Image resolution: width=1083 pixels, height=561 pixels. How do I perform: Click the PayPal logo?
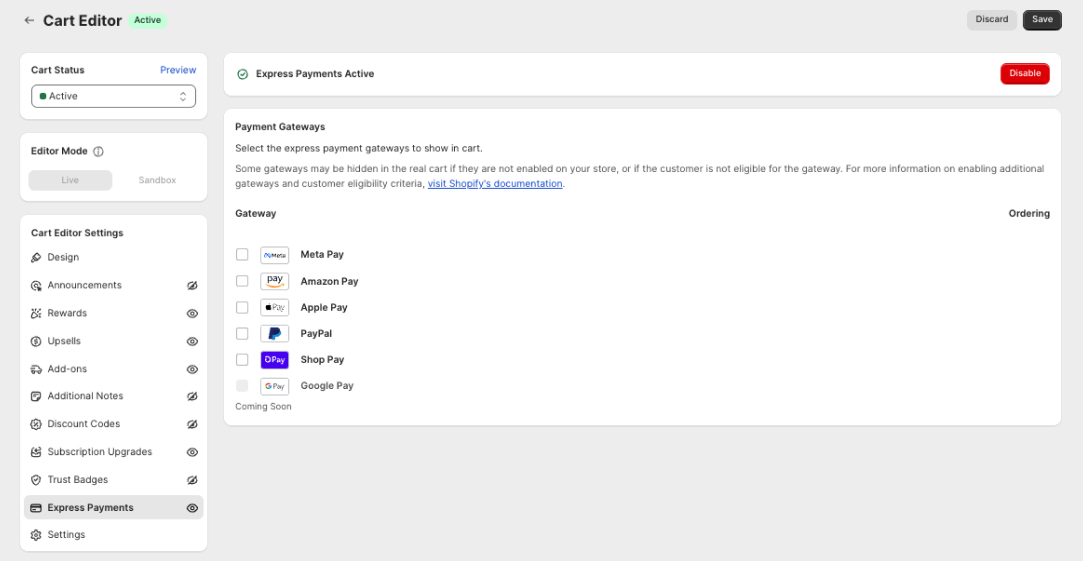(274, 334)
